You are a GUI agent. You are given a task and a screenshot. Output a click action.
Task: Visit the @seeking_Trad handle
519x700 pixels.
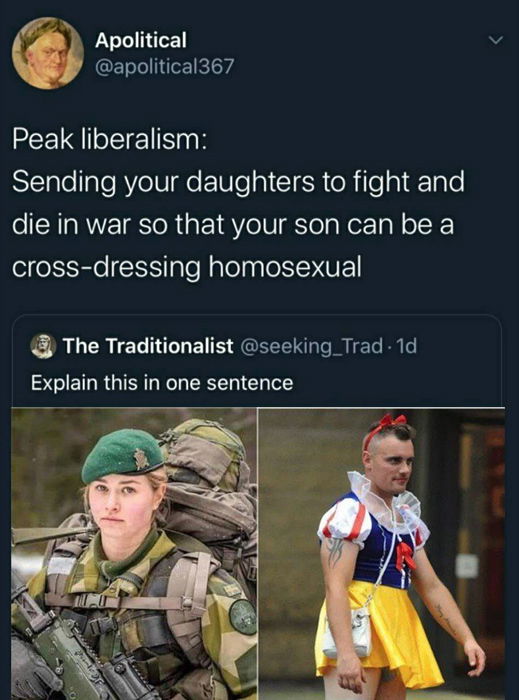(311, 346)
